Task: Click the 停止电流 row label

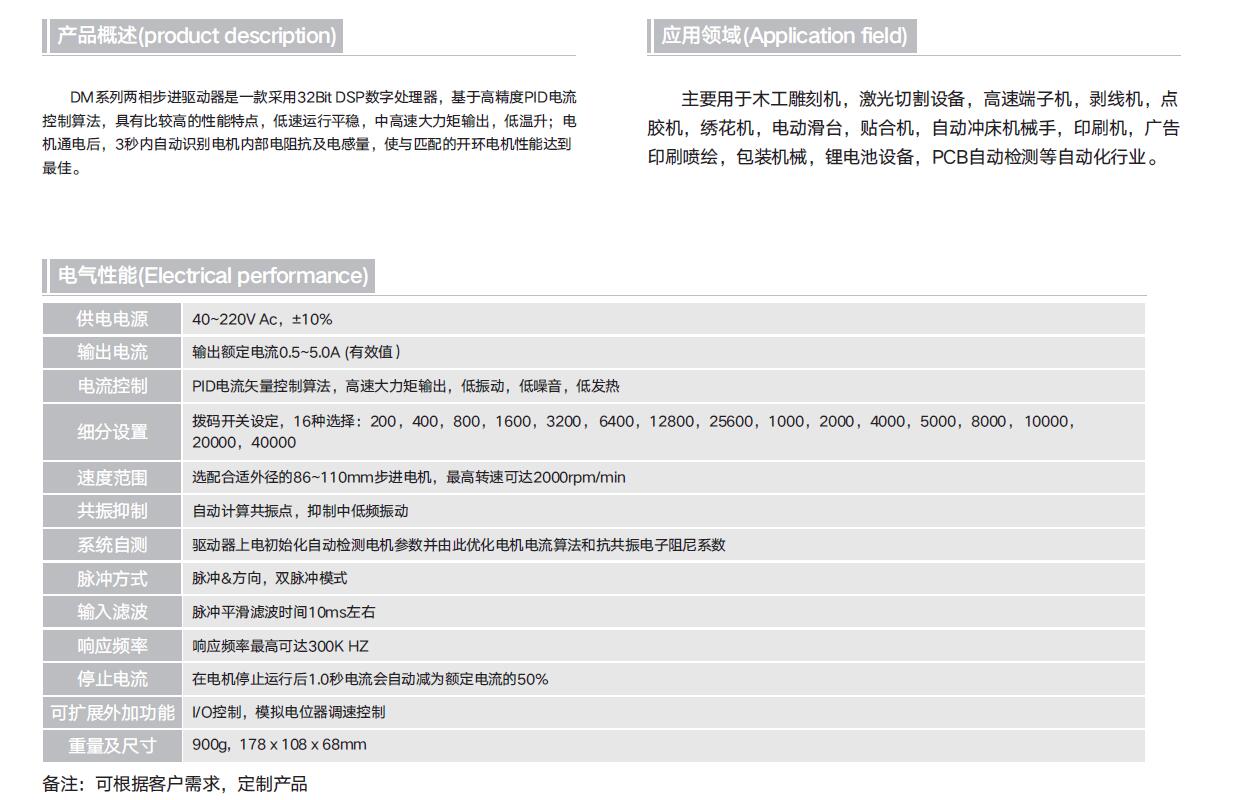Action: (x=112, y=679)
